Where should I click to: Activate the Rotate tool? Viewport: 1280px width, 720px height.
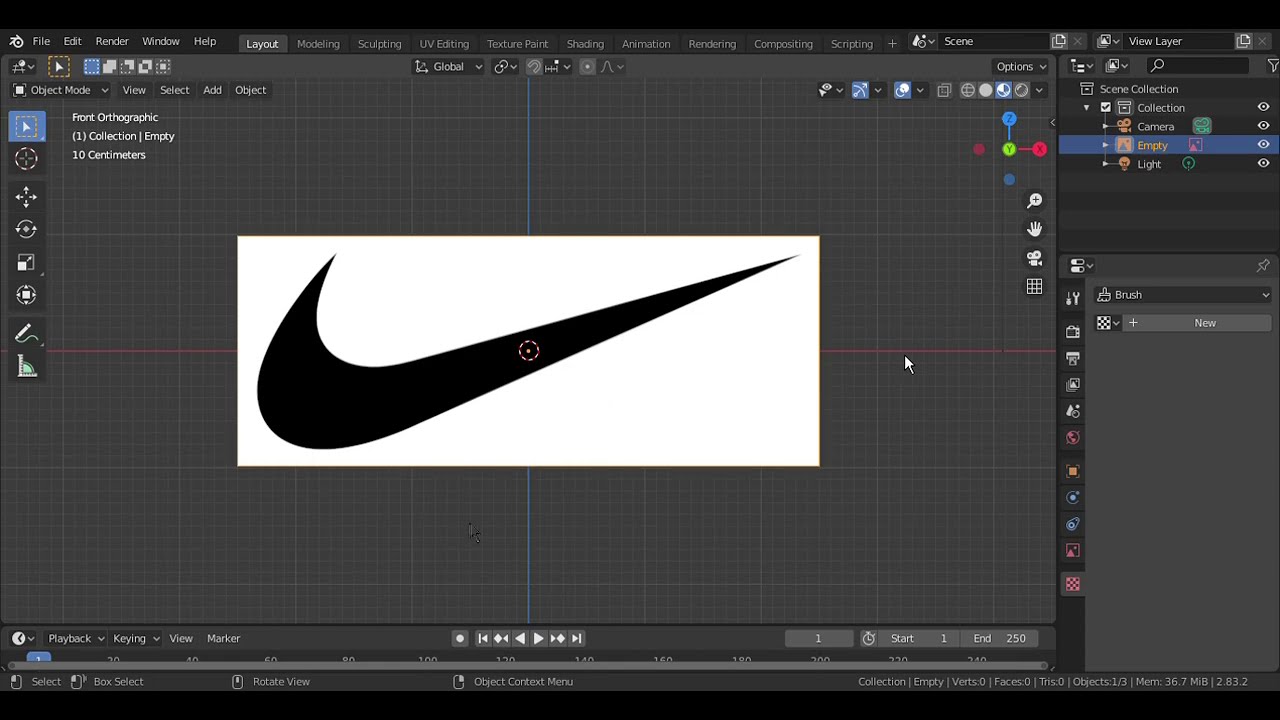[26, 229]
